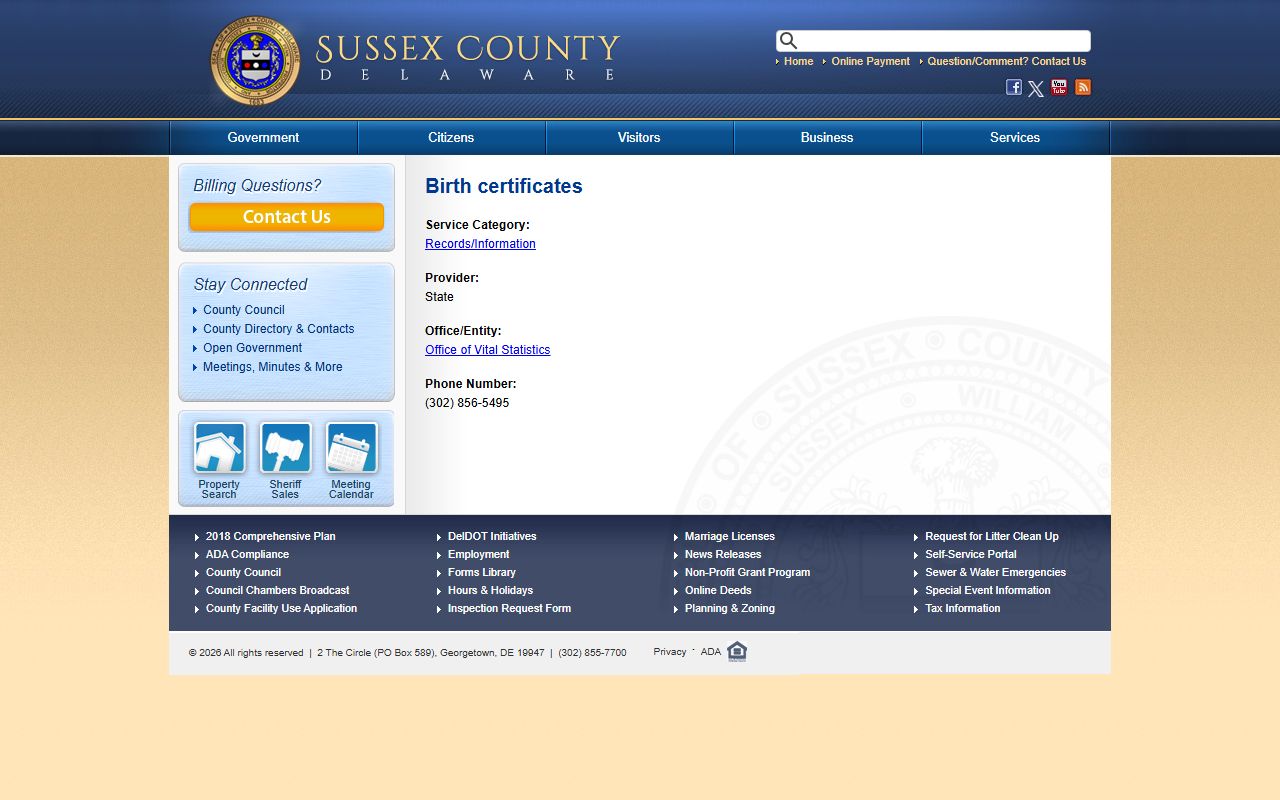Open Non-Profit Grant Program link
The width and height of the screenshot is (1280, 800).
tap(747, 573)
